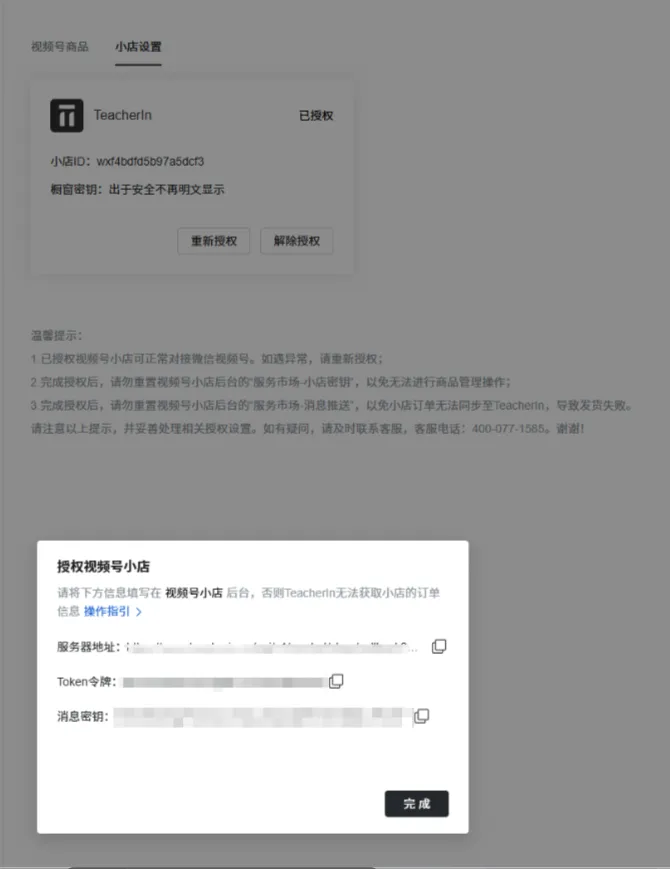Click the 授权视频号小店 dialog title
The height and width of the screenshot is (869, 670).
104,566
